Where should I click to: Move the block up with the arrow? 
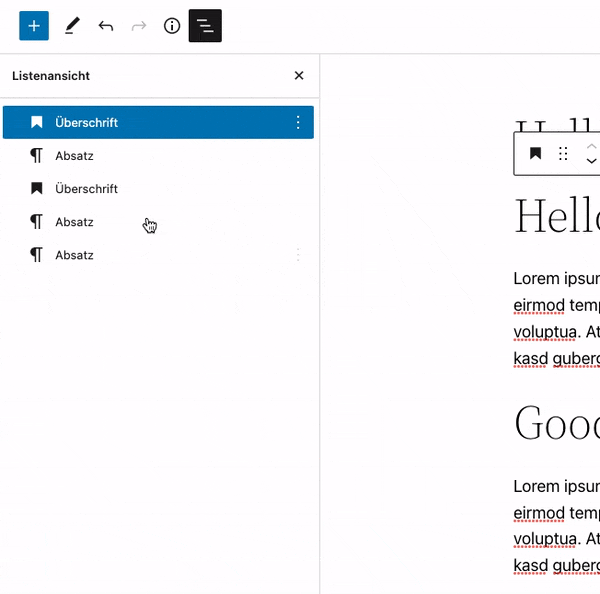point(591,146)
